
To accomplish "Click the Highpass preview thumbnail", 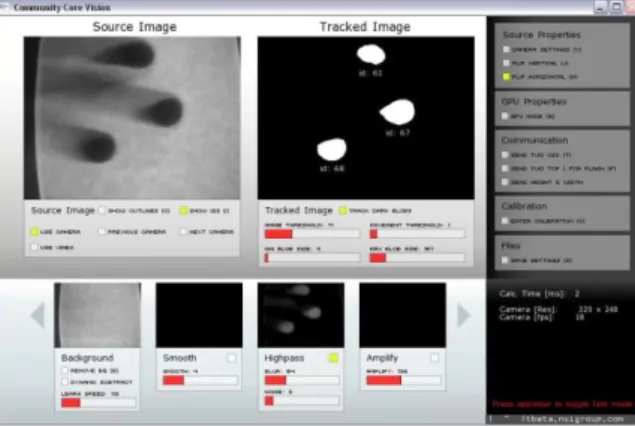I will pyautogui.click(x=301, y=315).
